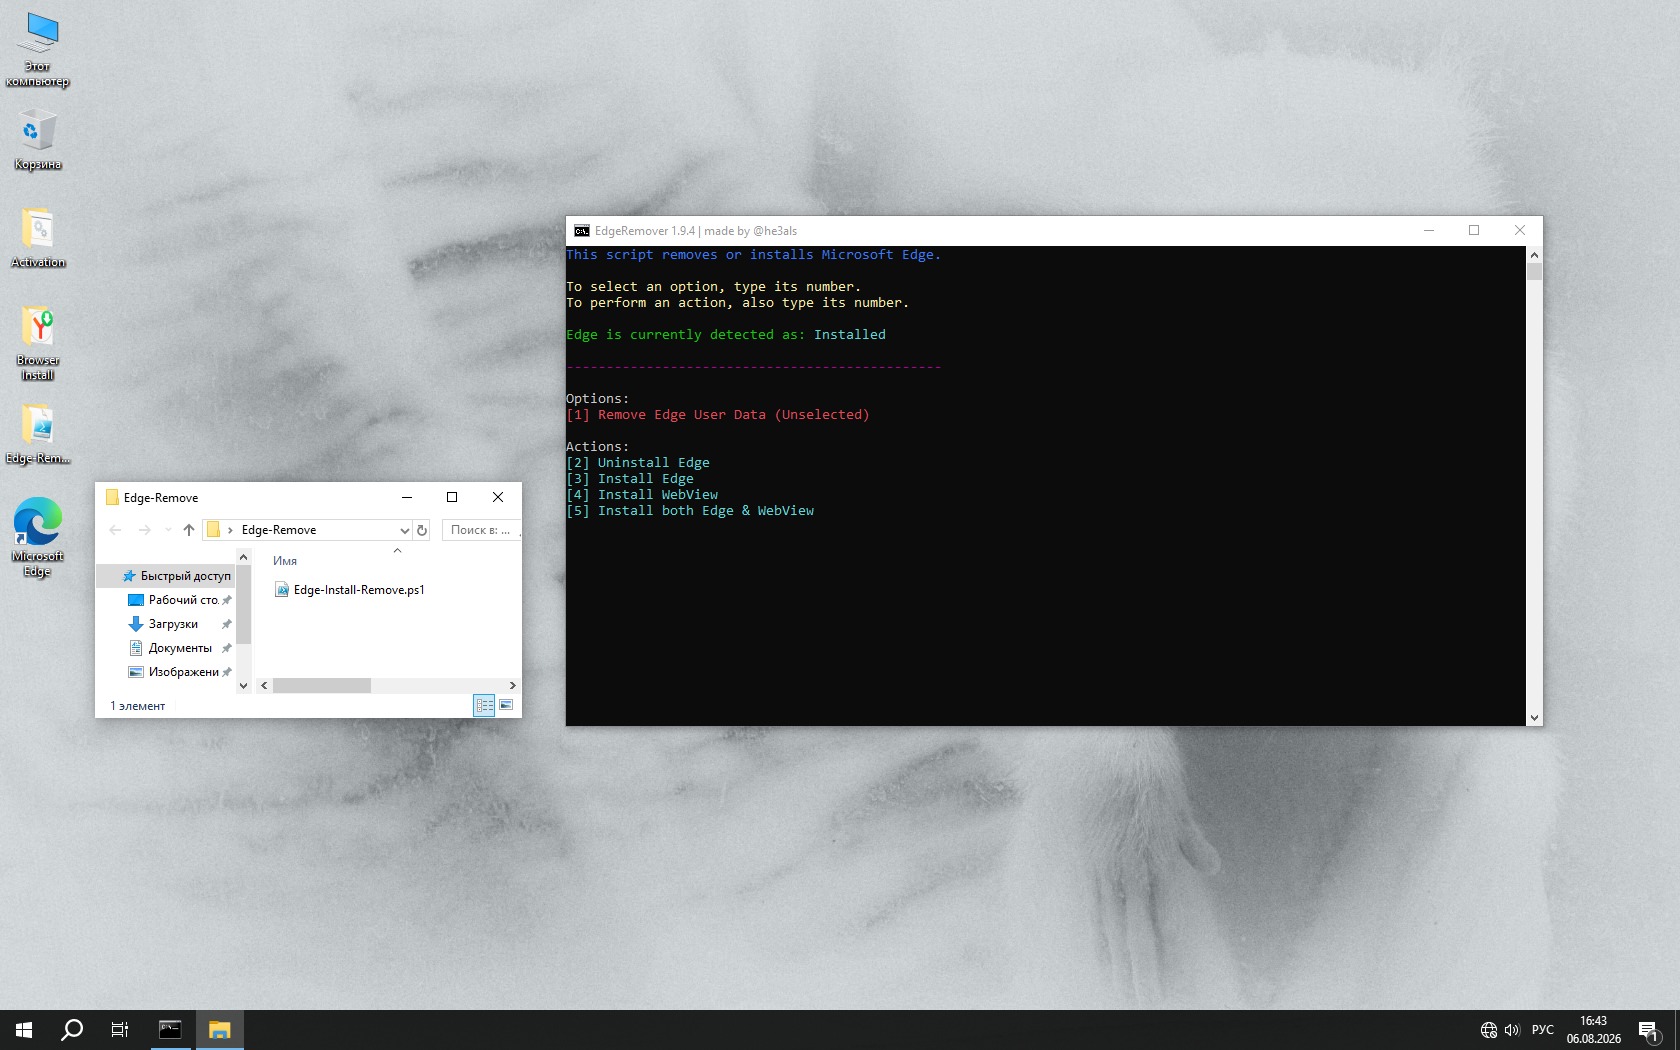1680x1050 pixels.
Task: Switch to File Explorer taskbar button
Action: [x=219, y=1030]
